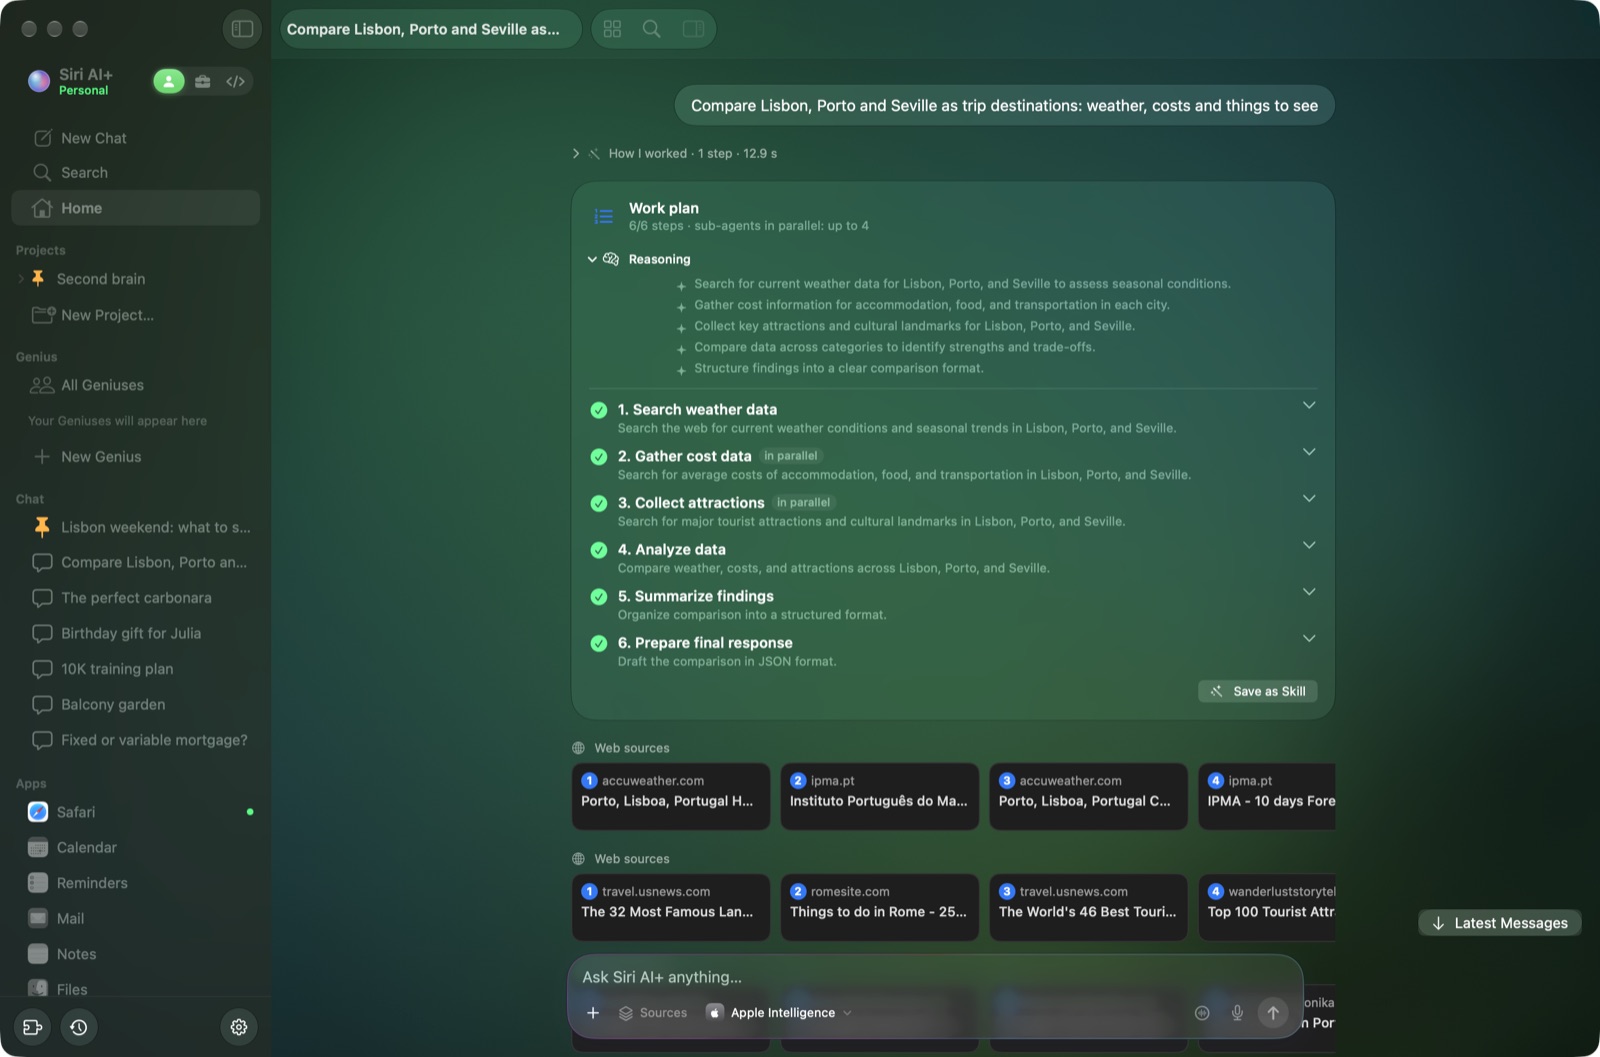Open the Safari app icon

coord(38,812)
